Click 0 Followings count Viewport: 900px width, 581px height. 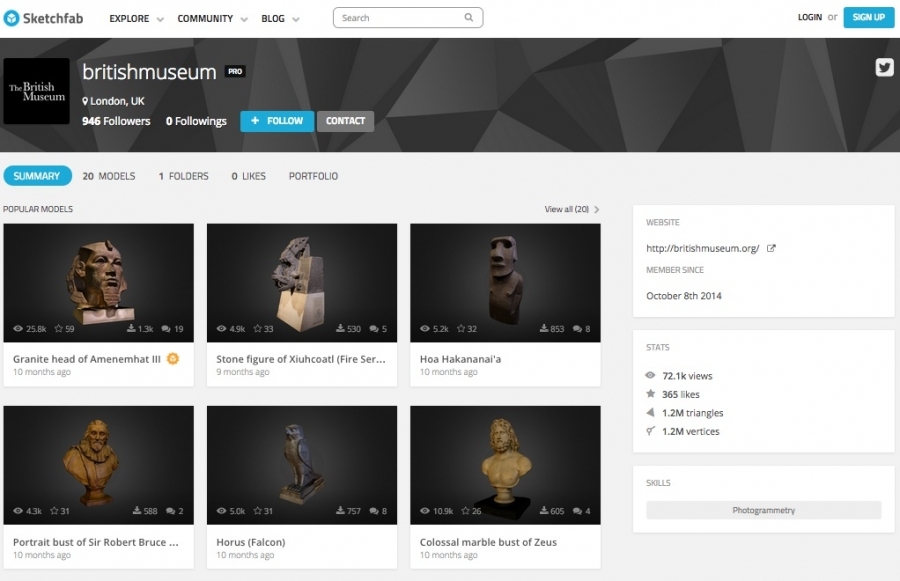(196, 121)
